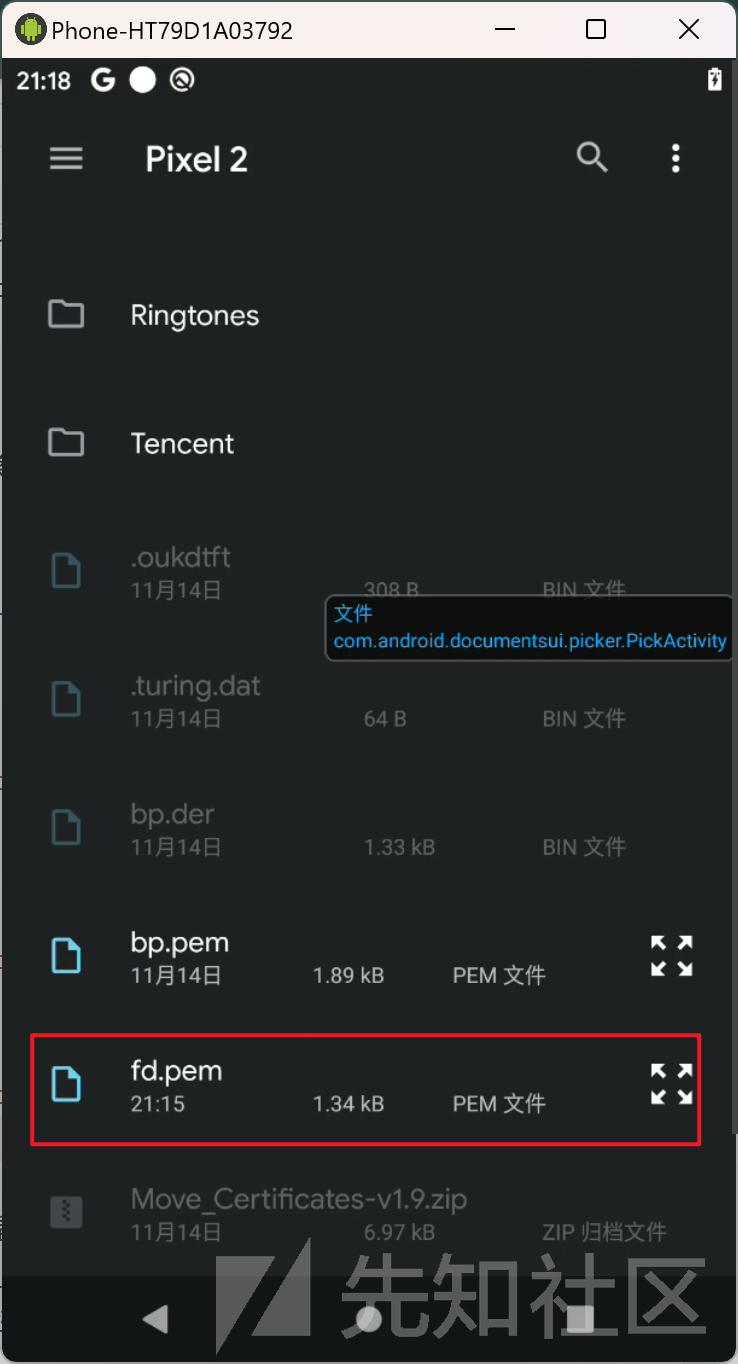Open the three-dot overflow menu
738x1364 pixels.
676,158
